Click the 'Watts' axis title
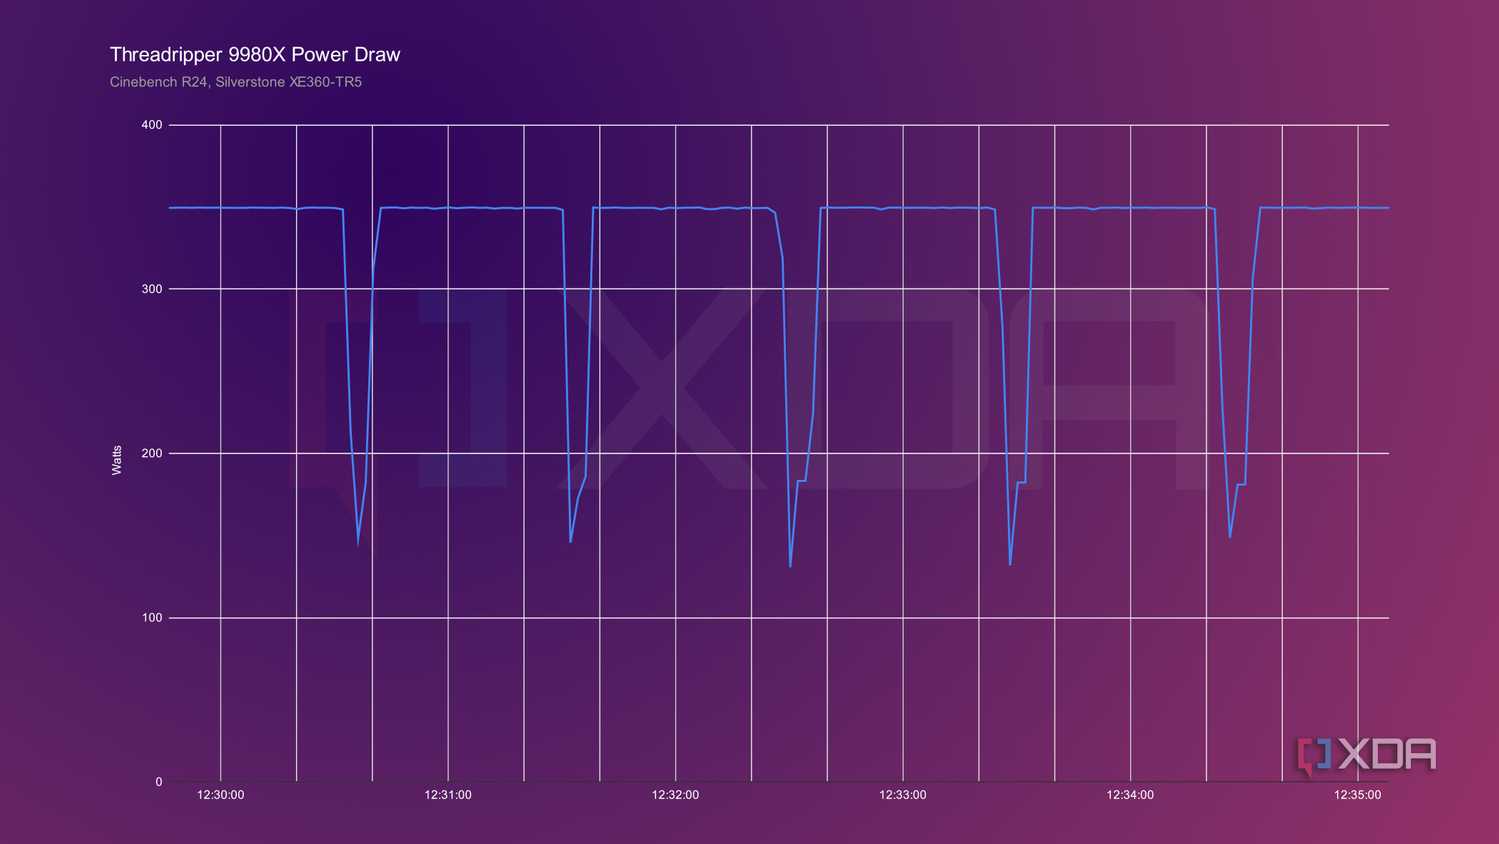 pyautogui.click(x=116, y=460)
